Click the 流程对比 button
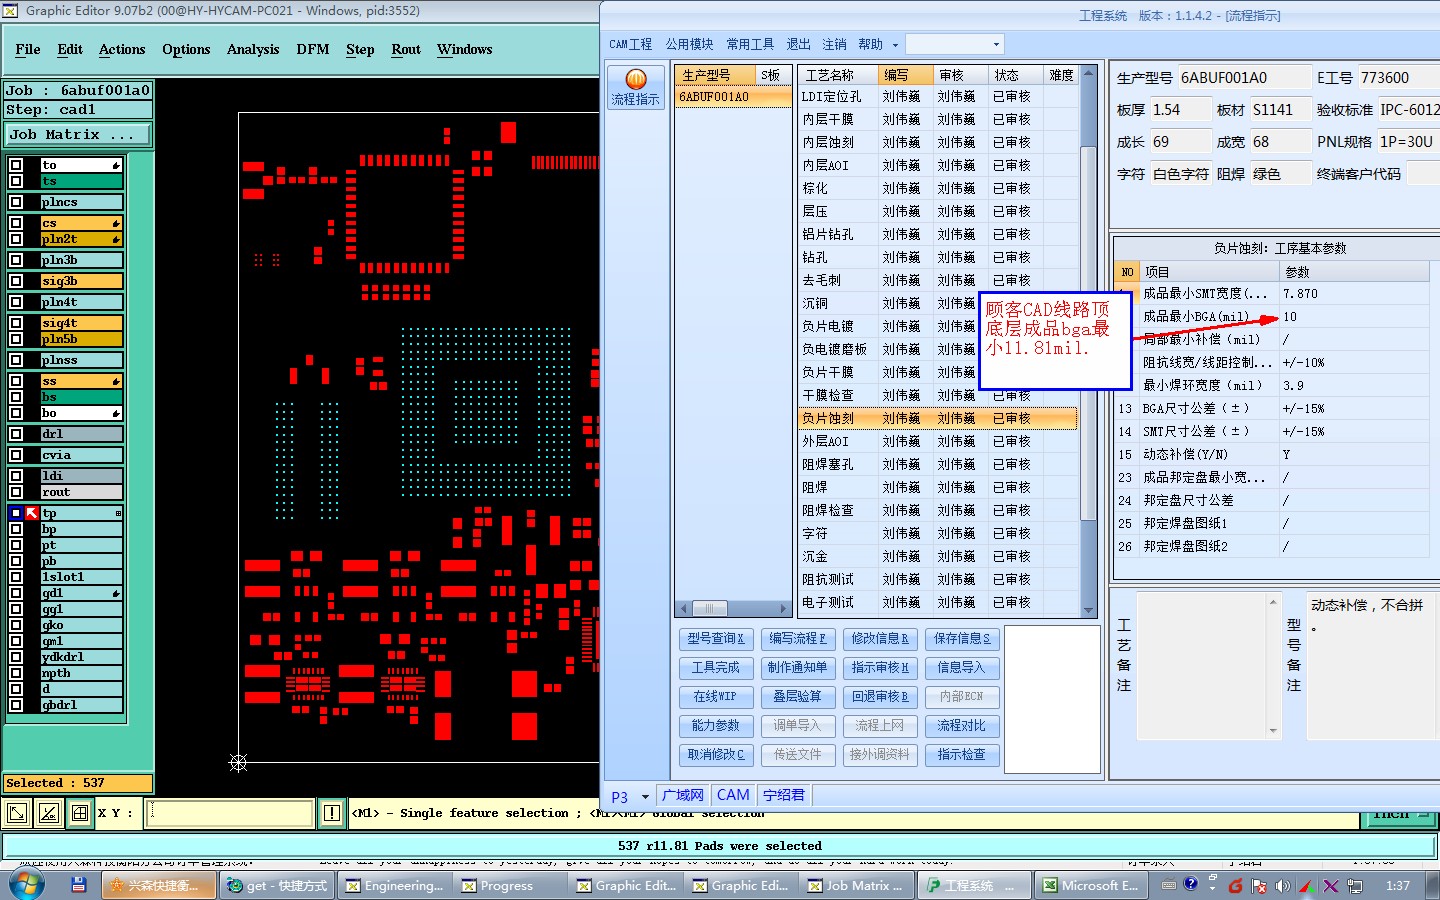 pos(962,725)
